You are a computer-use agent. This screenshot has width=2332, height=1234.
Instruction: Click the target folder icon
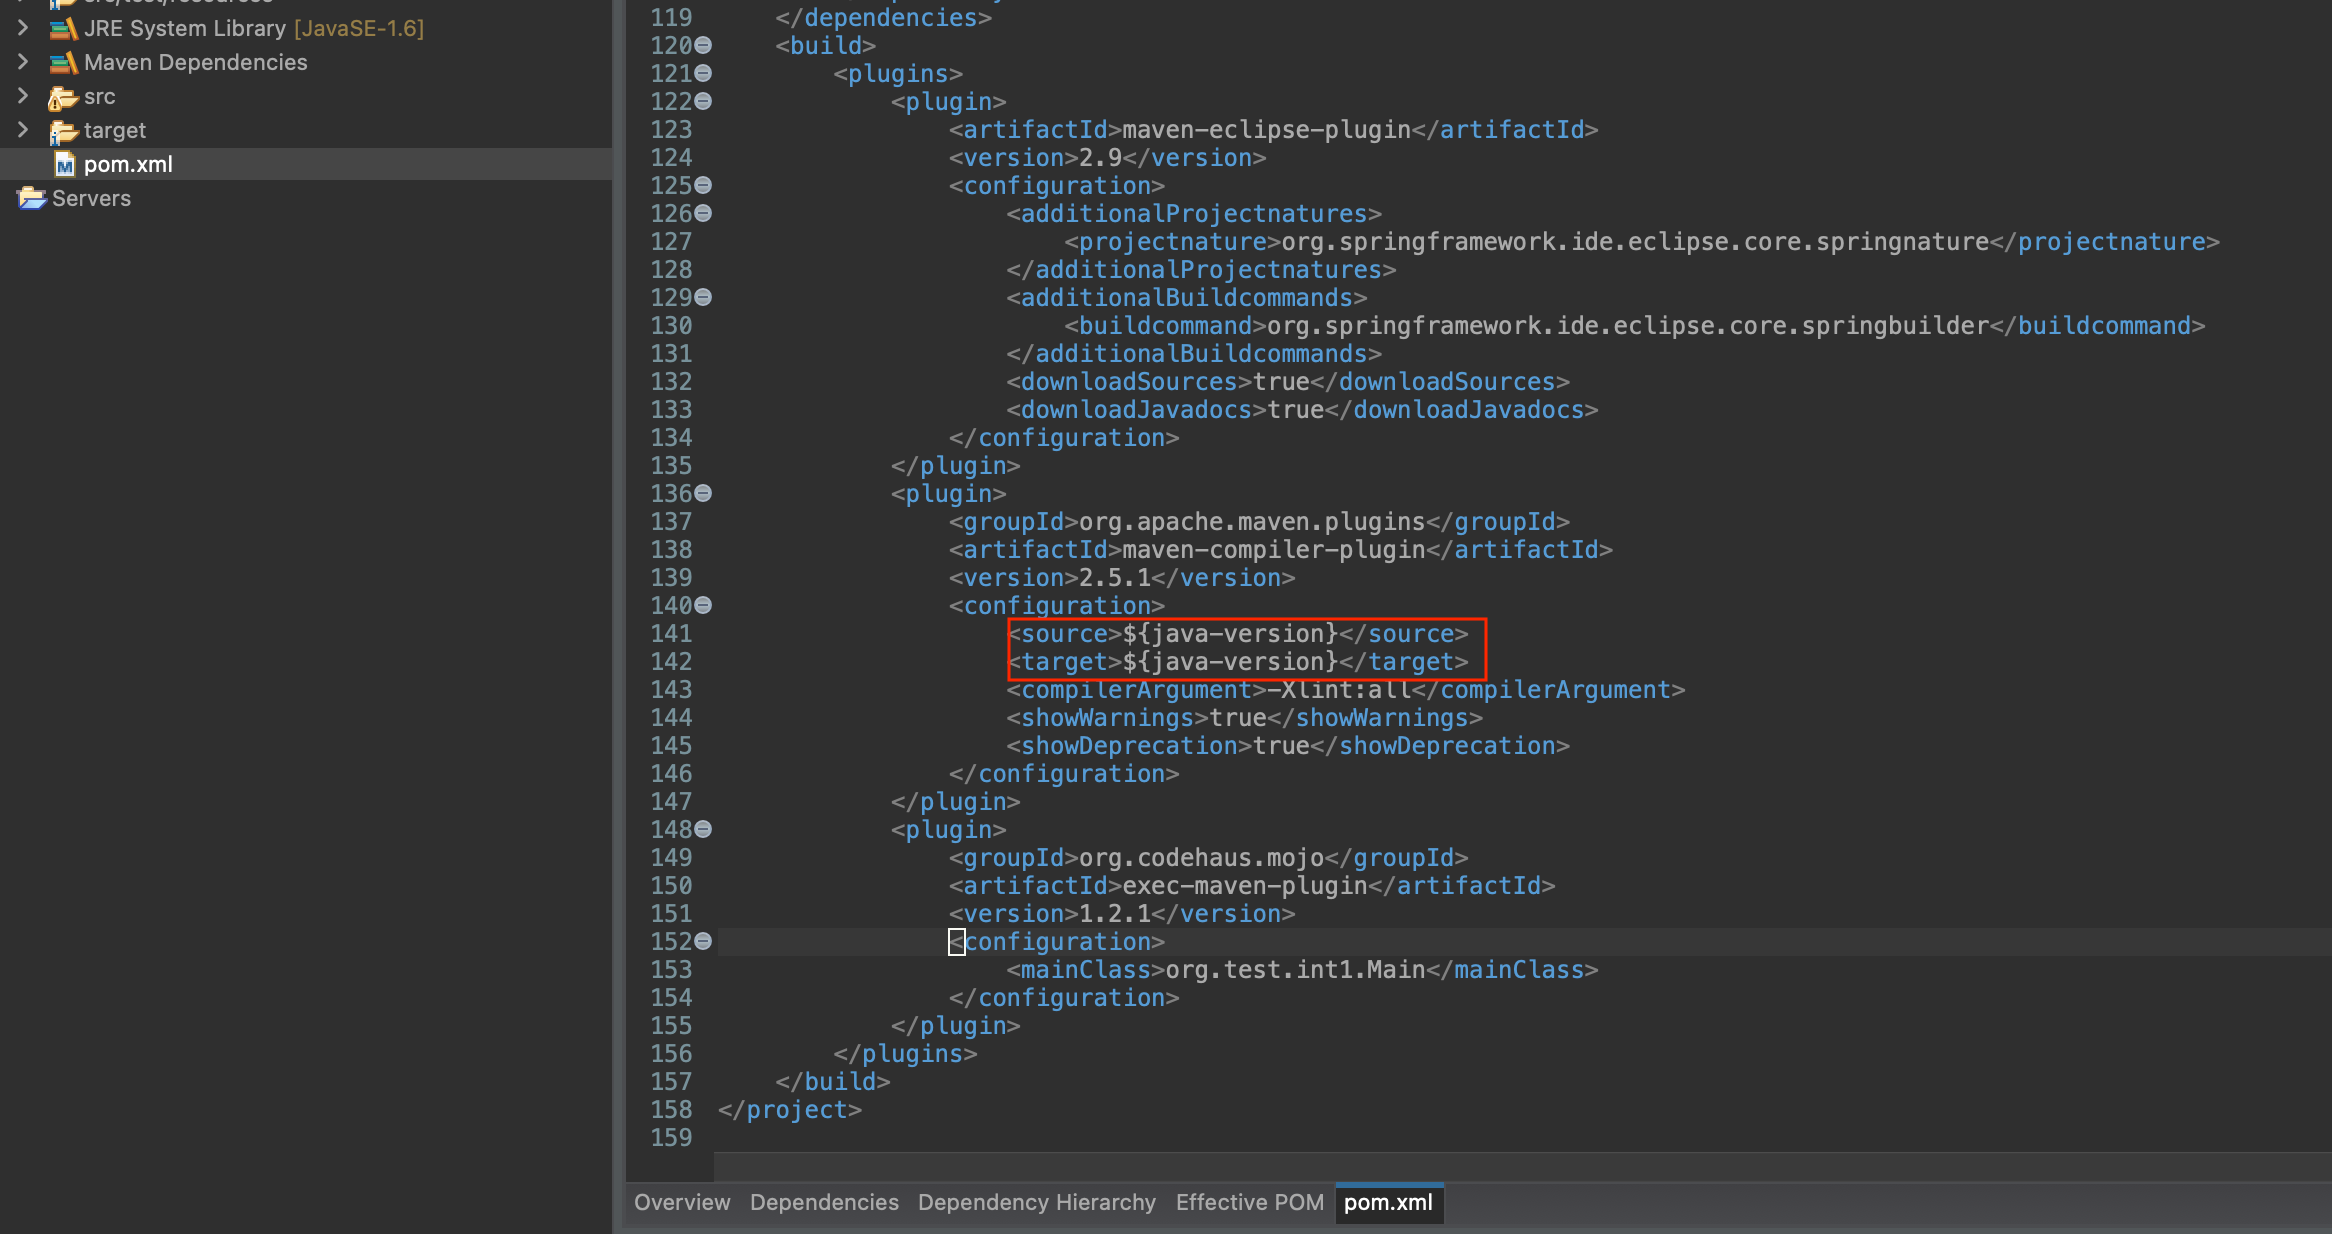(63, 131)
